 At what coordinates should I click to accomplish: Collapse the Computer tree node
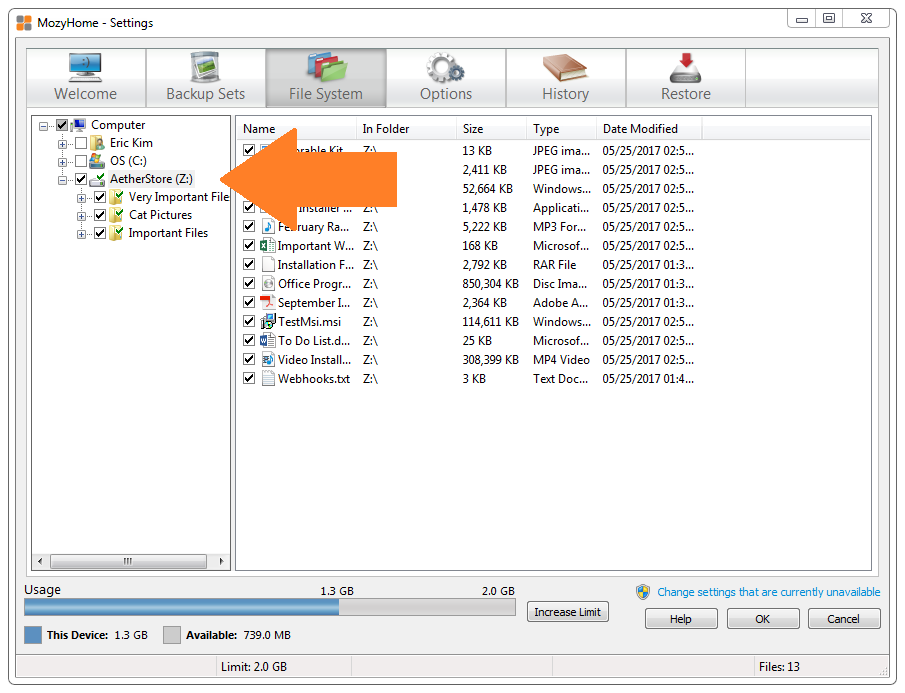pos(43,126)
